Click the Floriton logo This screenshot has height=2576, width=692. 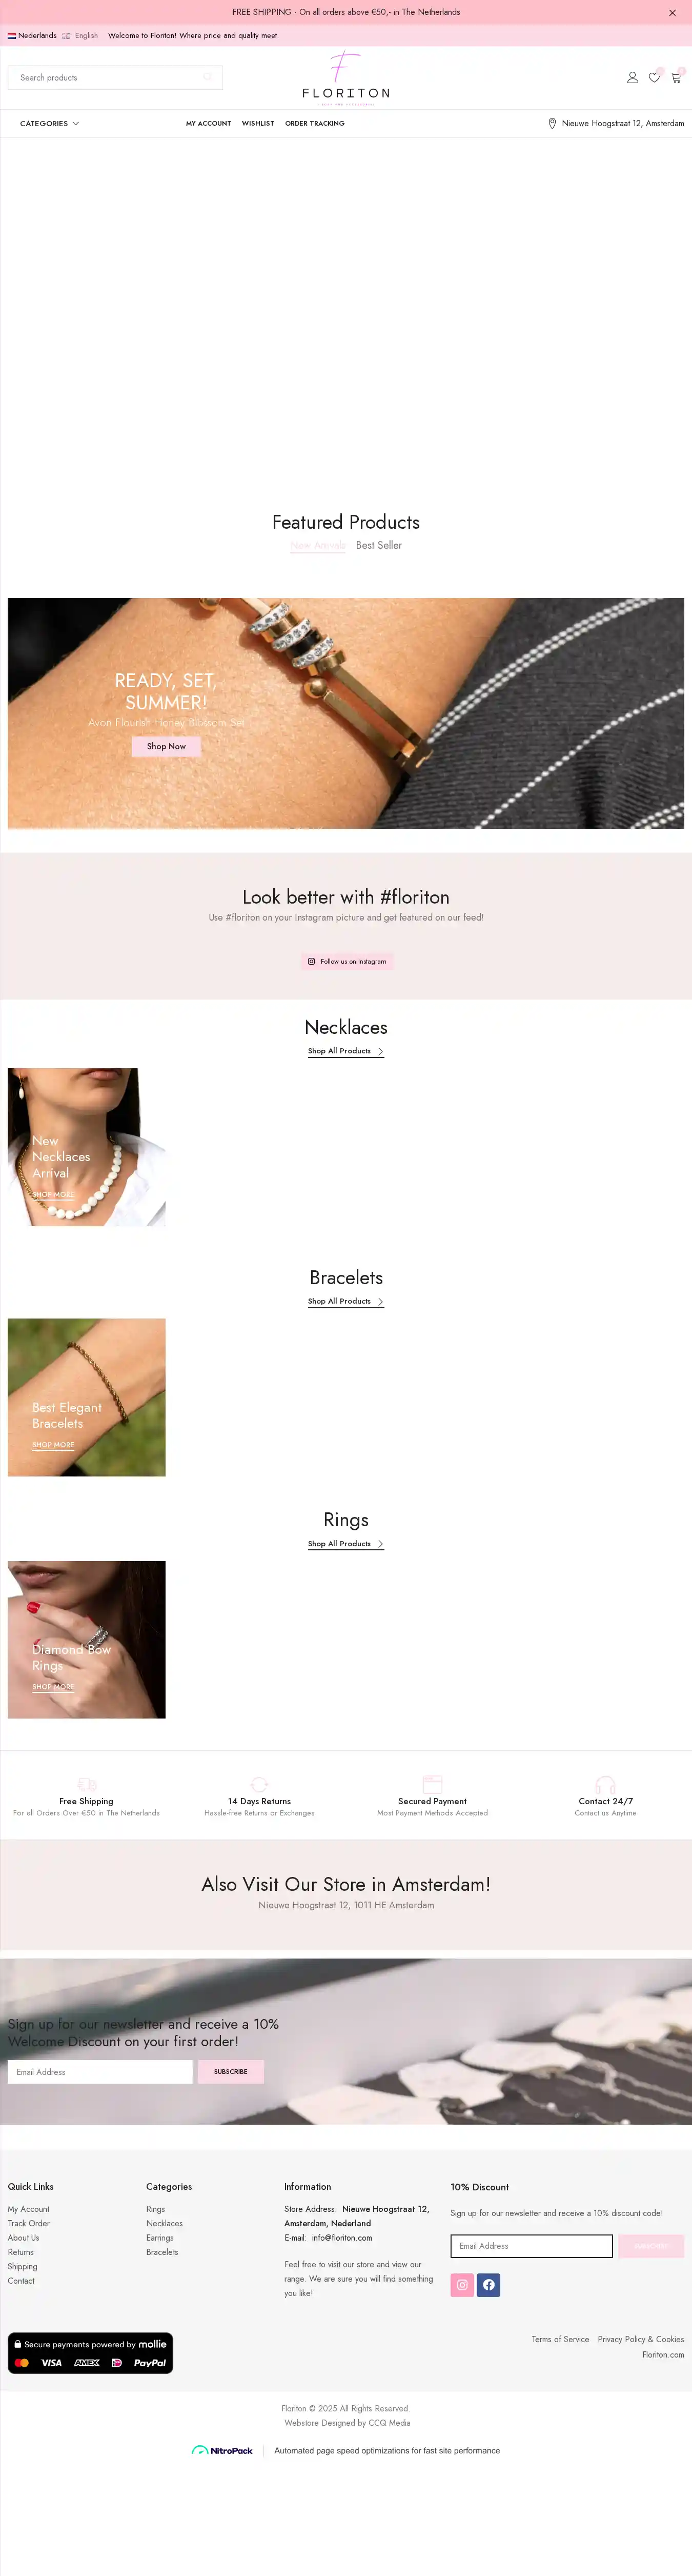coord(346,77)
